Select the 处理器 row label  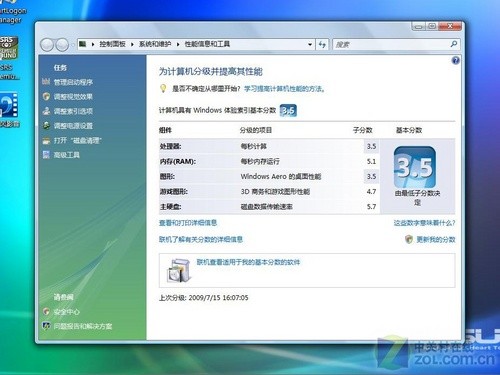click(170, 146)
